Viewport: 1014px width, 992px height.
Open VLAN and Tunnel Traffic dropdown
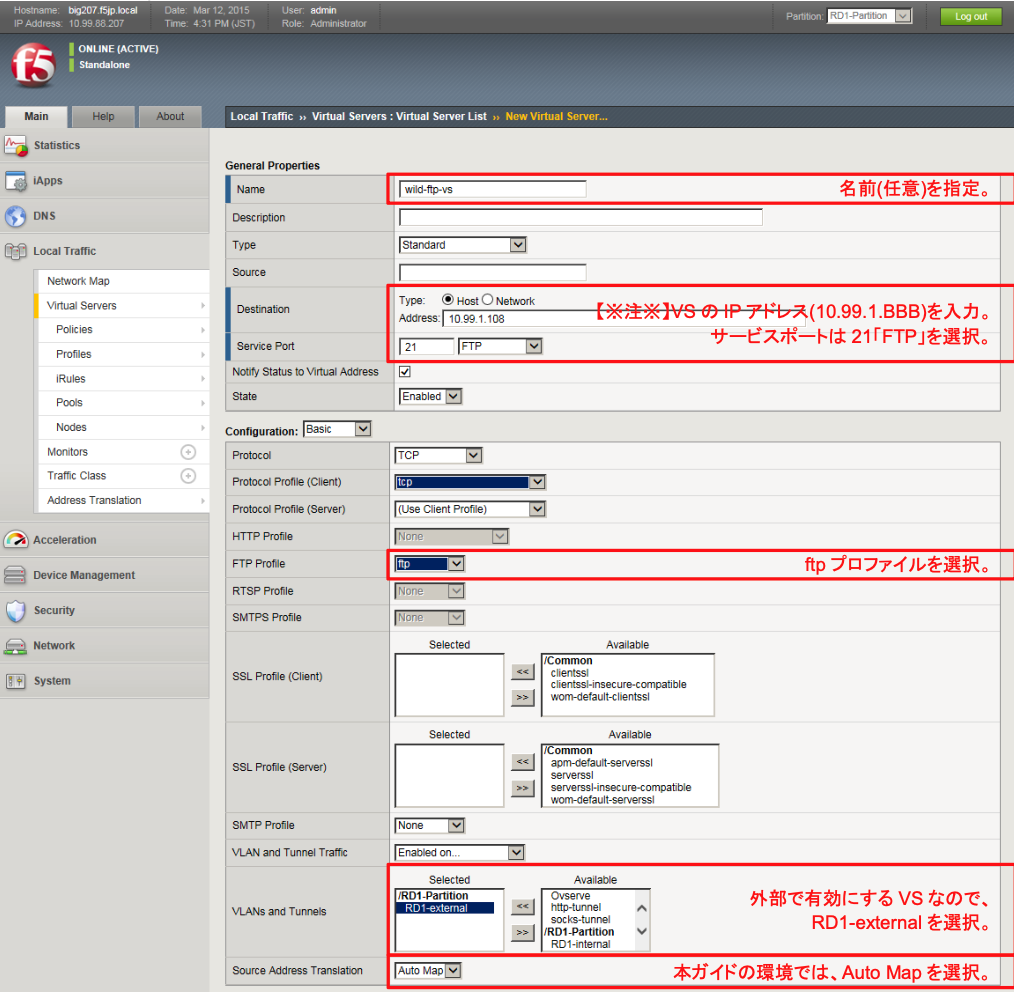pyautogui.click(x=459, y=852)
